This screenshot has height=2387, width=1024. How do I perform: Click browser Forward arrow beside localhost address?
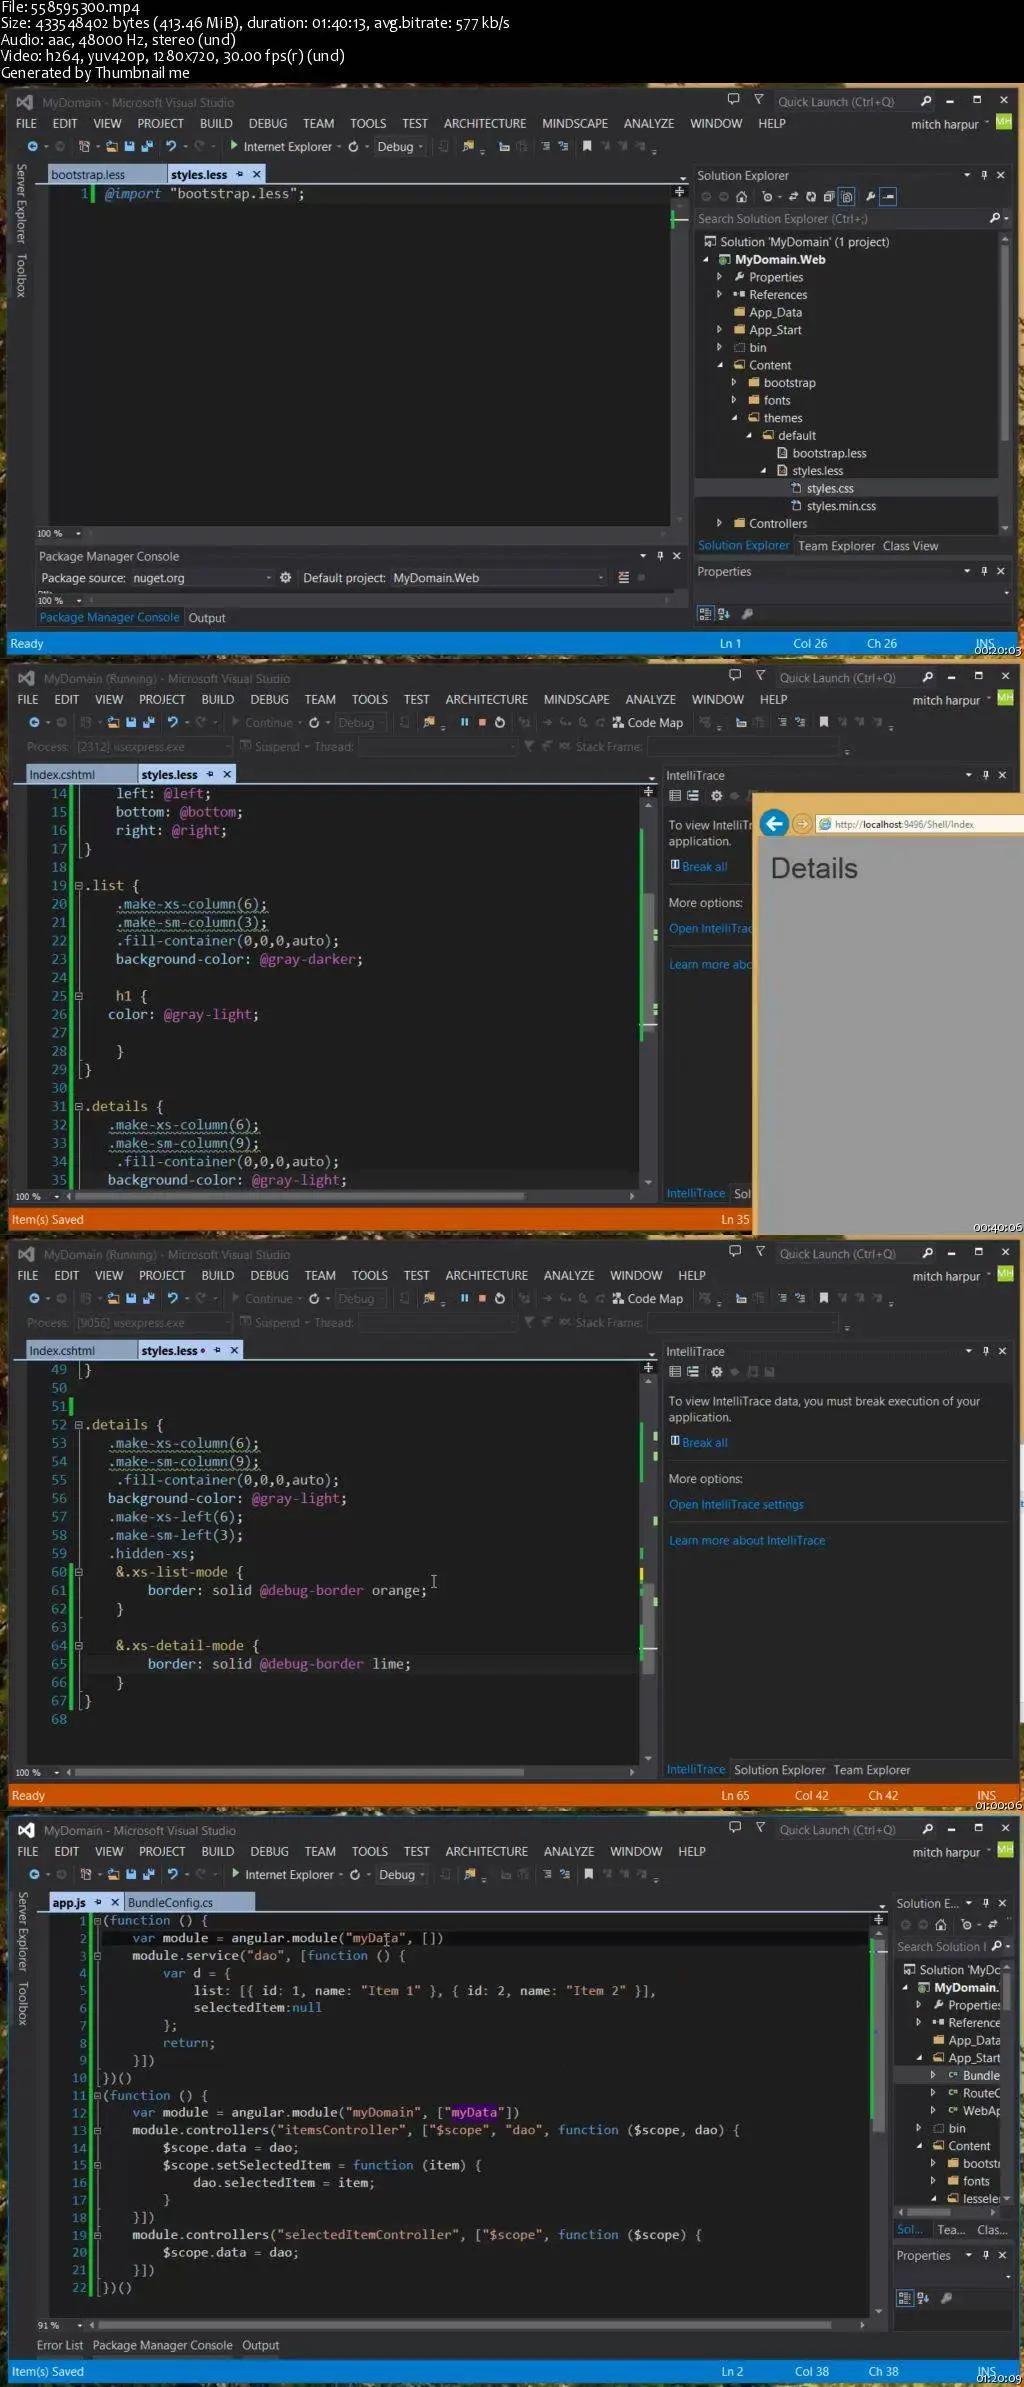point(802,824)
